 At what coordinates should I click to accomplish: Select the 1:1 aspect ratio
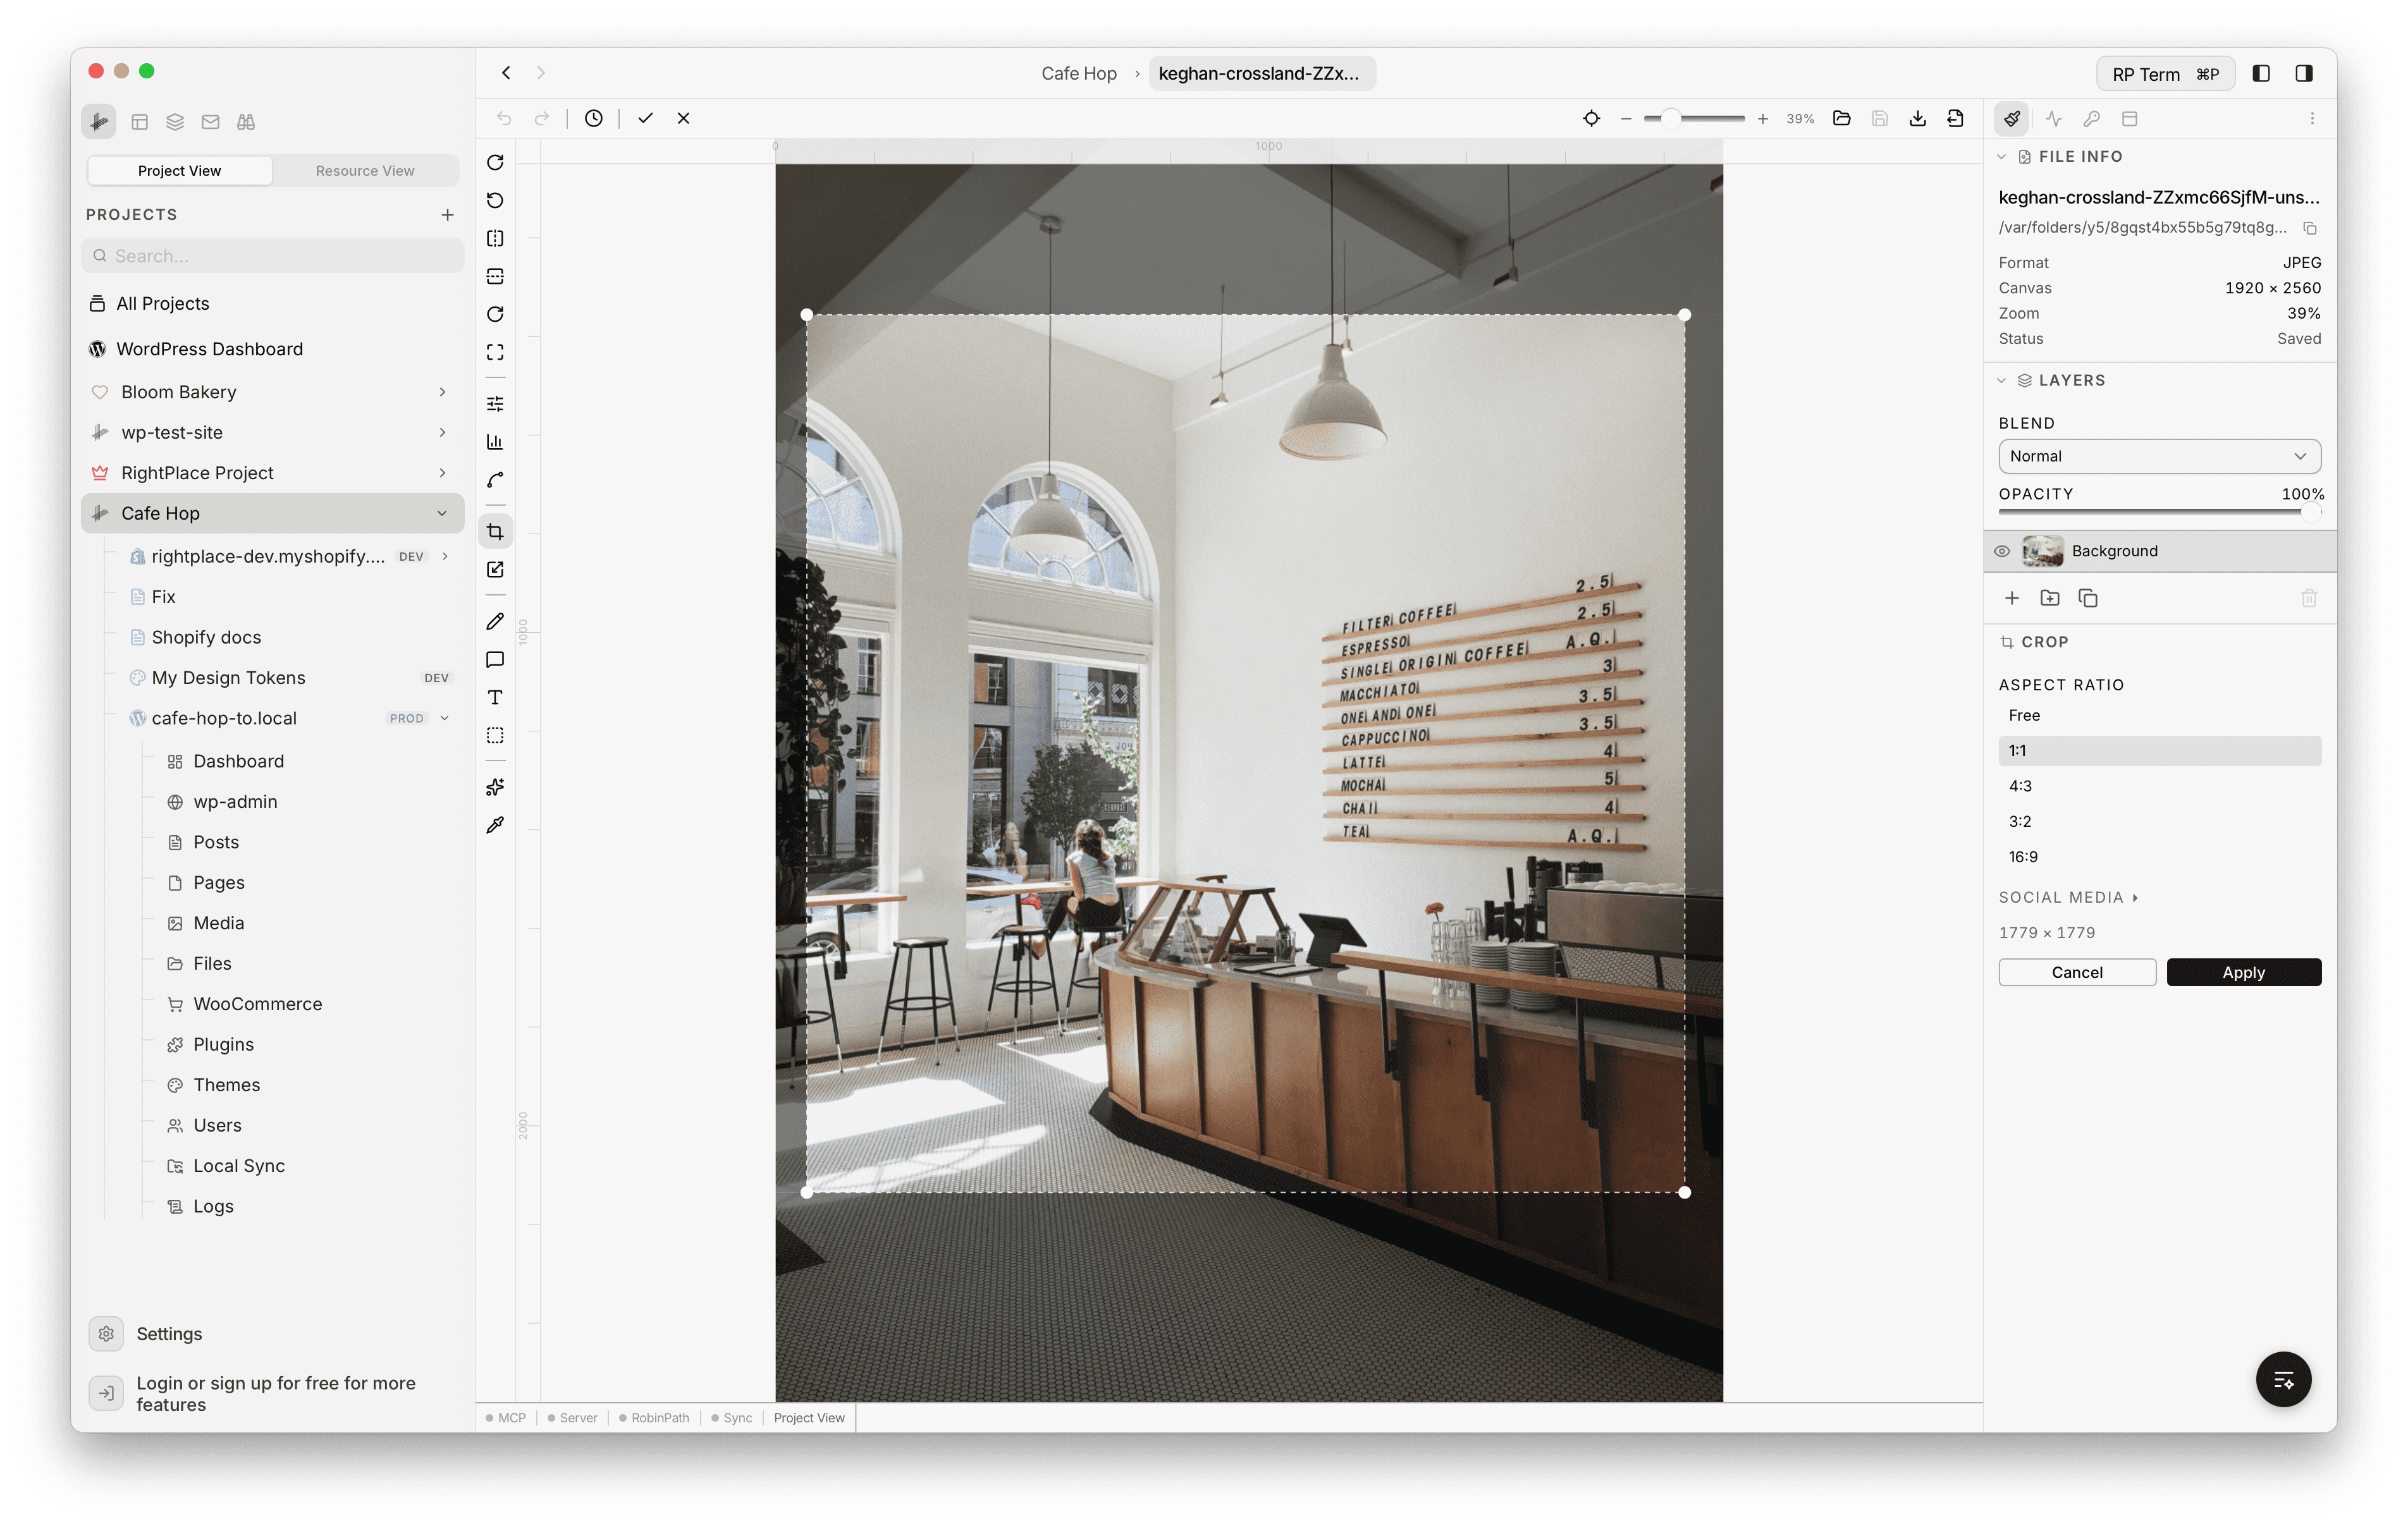tap(2158, 750)
